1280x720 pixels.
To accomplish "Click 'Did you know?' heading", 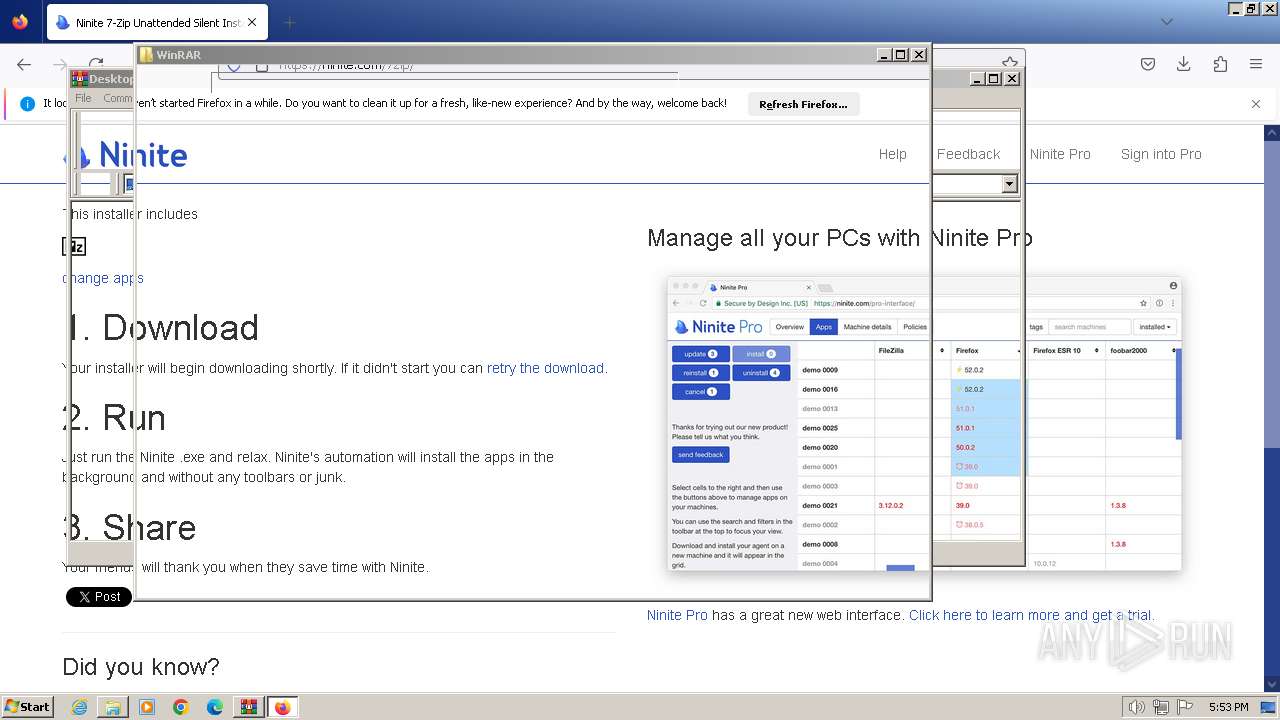I will 141,667.
